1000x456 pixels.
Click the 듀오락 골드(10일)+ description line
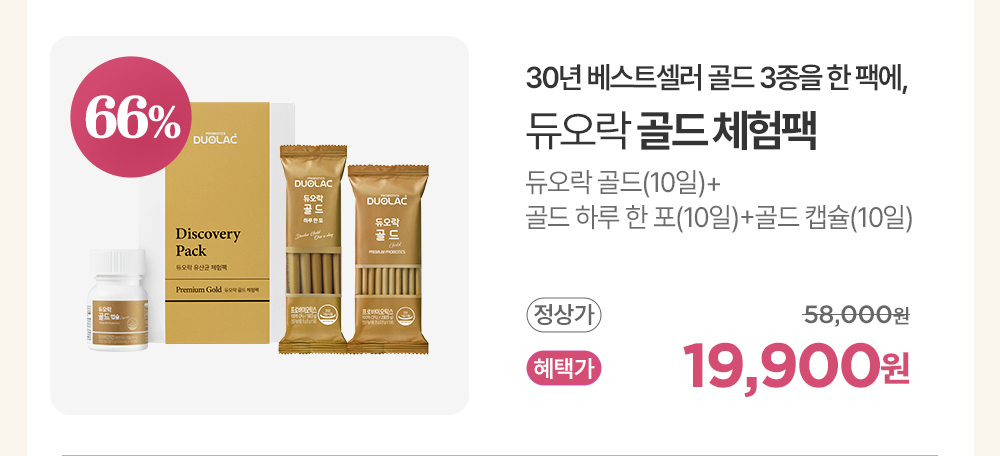[622, 184]
